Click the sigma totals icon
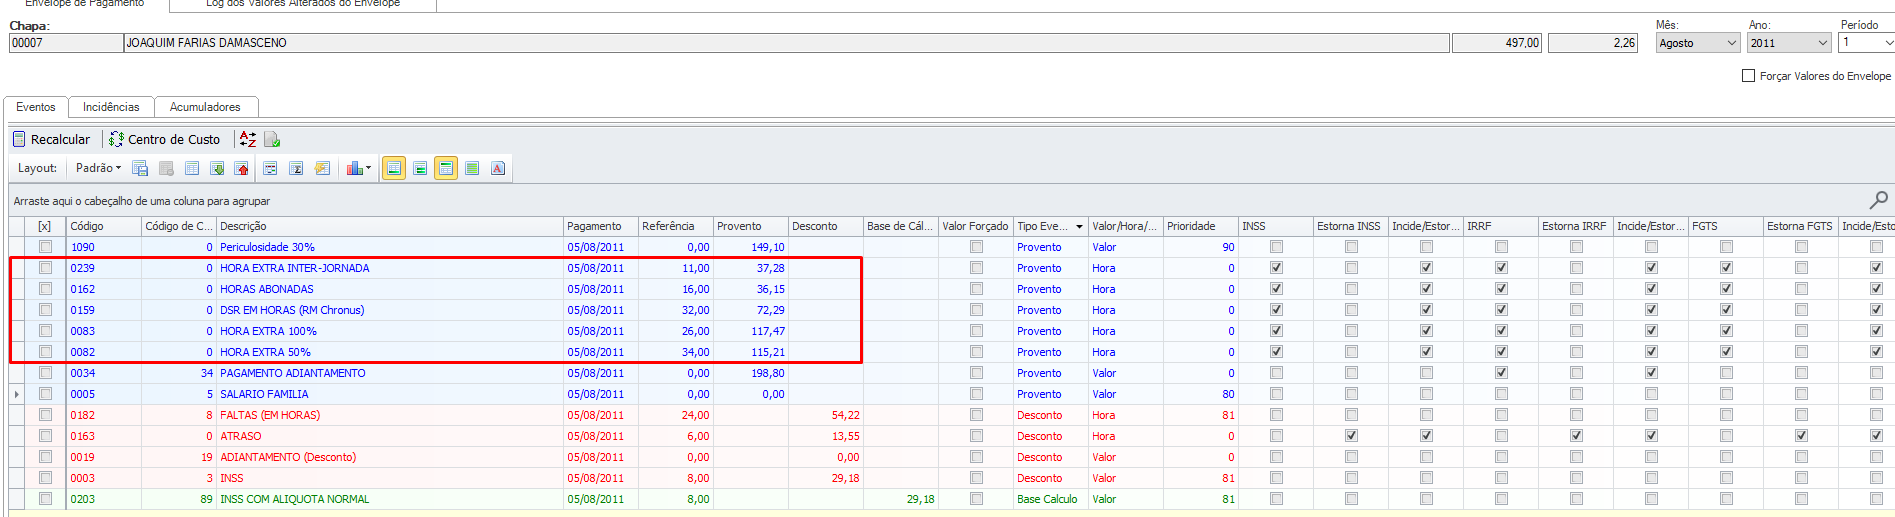Screen dimensions: 1895x517 pyautogui.click(x=296, y=168)
